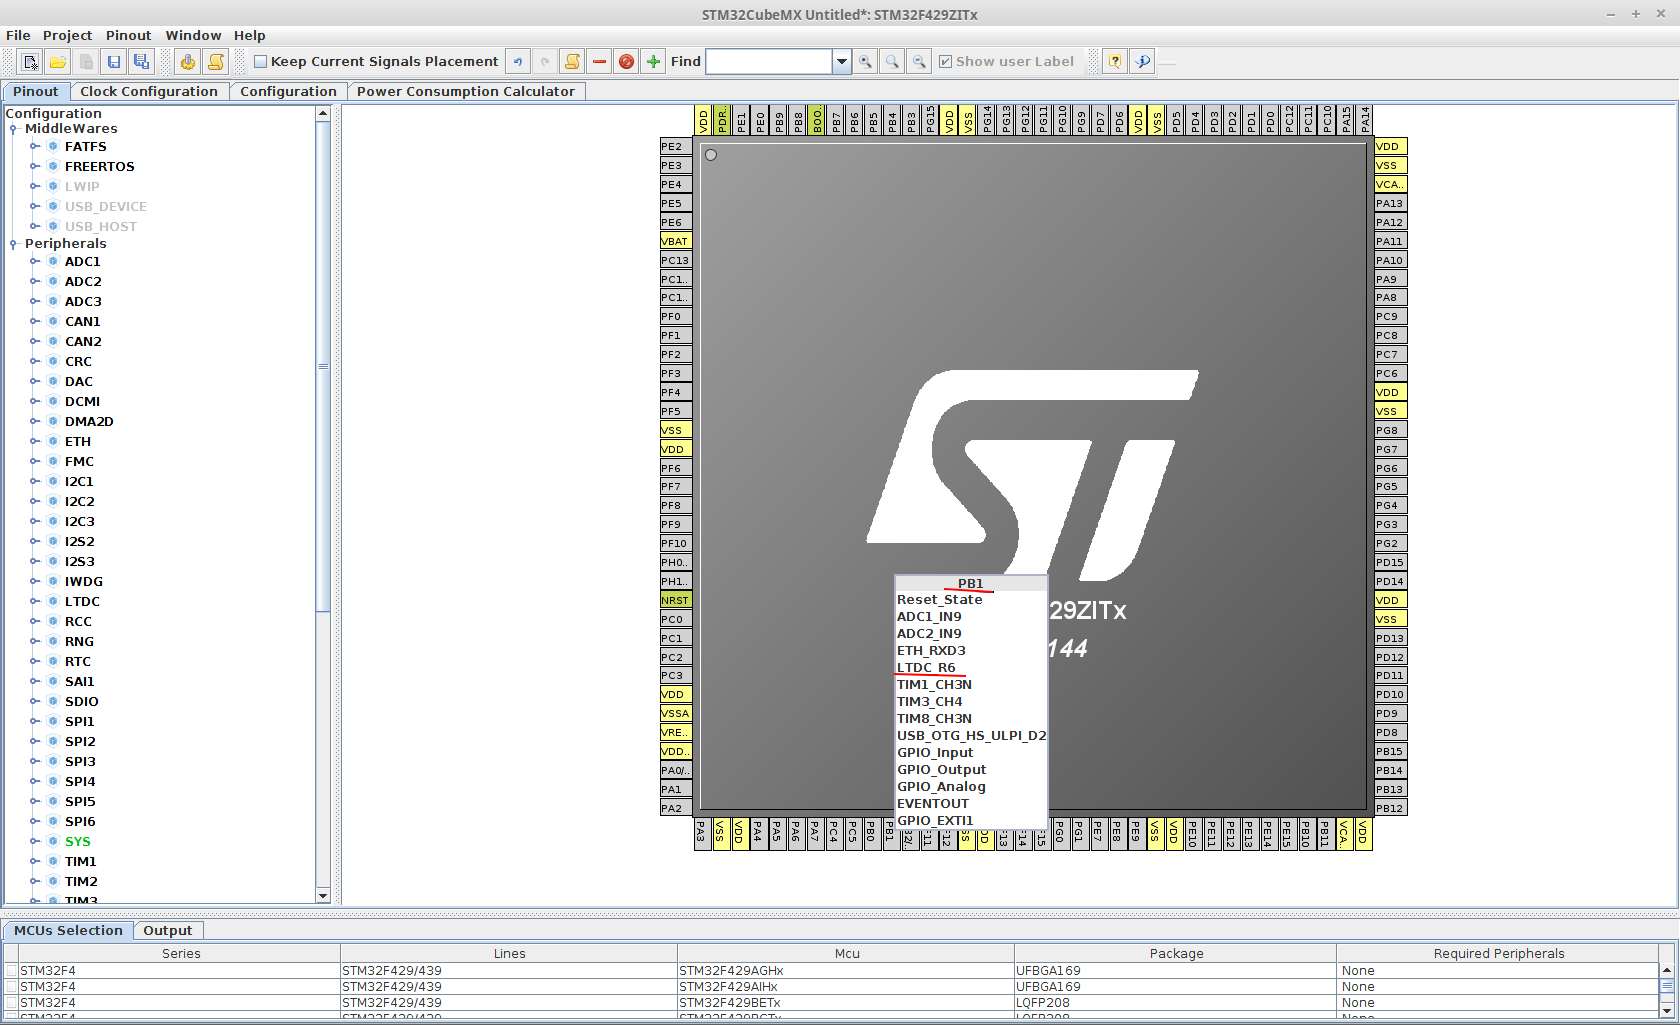Click the undo arrow in toolbar
1680x1025 pixels.
pos(518,62)
